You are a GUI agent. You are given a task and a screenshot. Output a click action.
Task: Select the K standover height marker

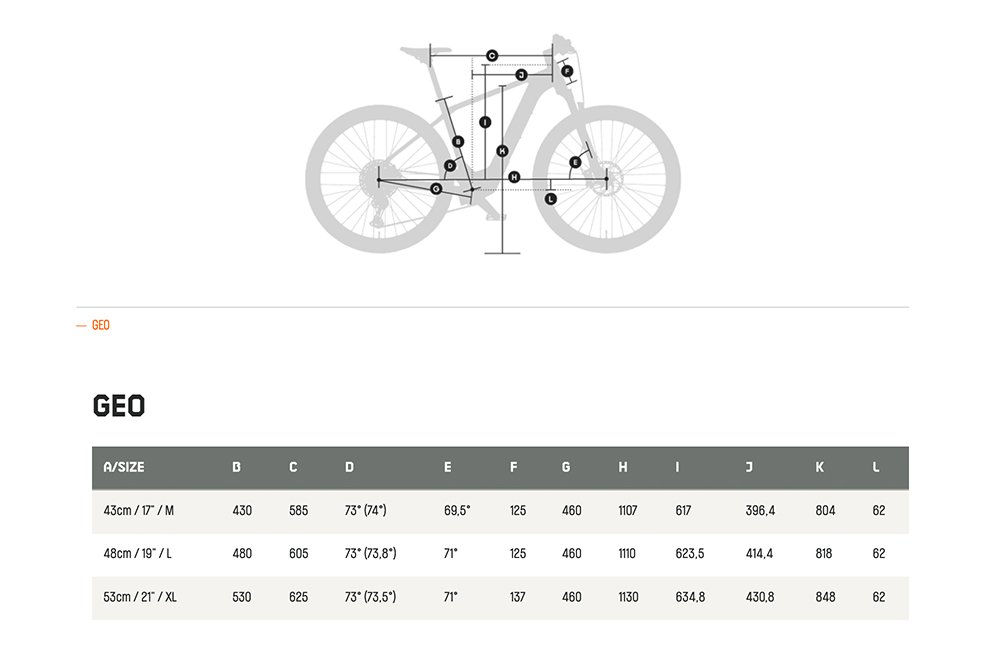502,151
